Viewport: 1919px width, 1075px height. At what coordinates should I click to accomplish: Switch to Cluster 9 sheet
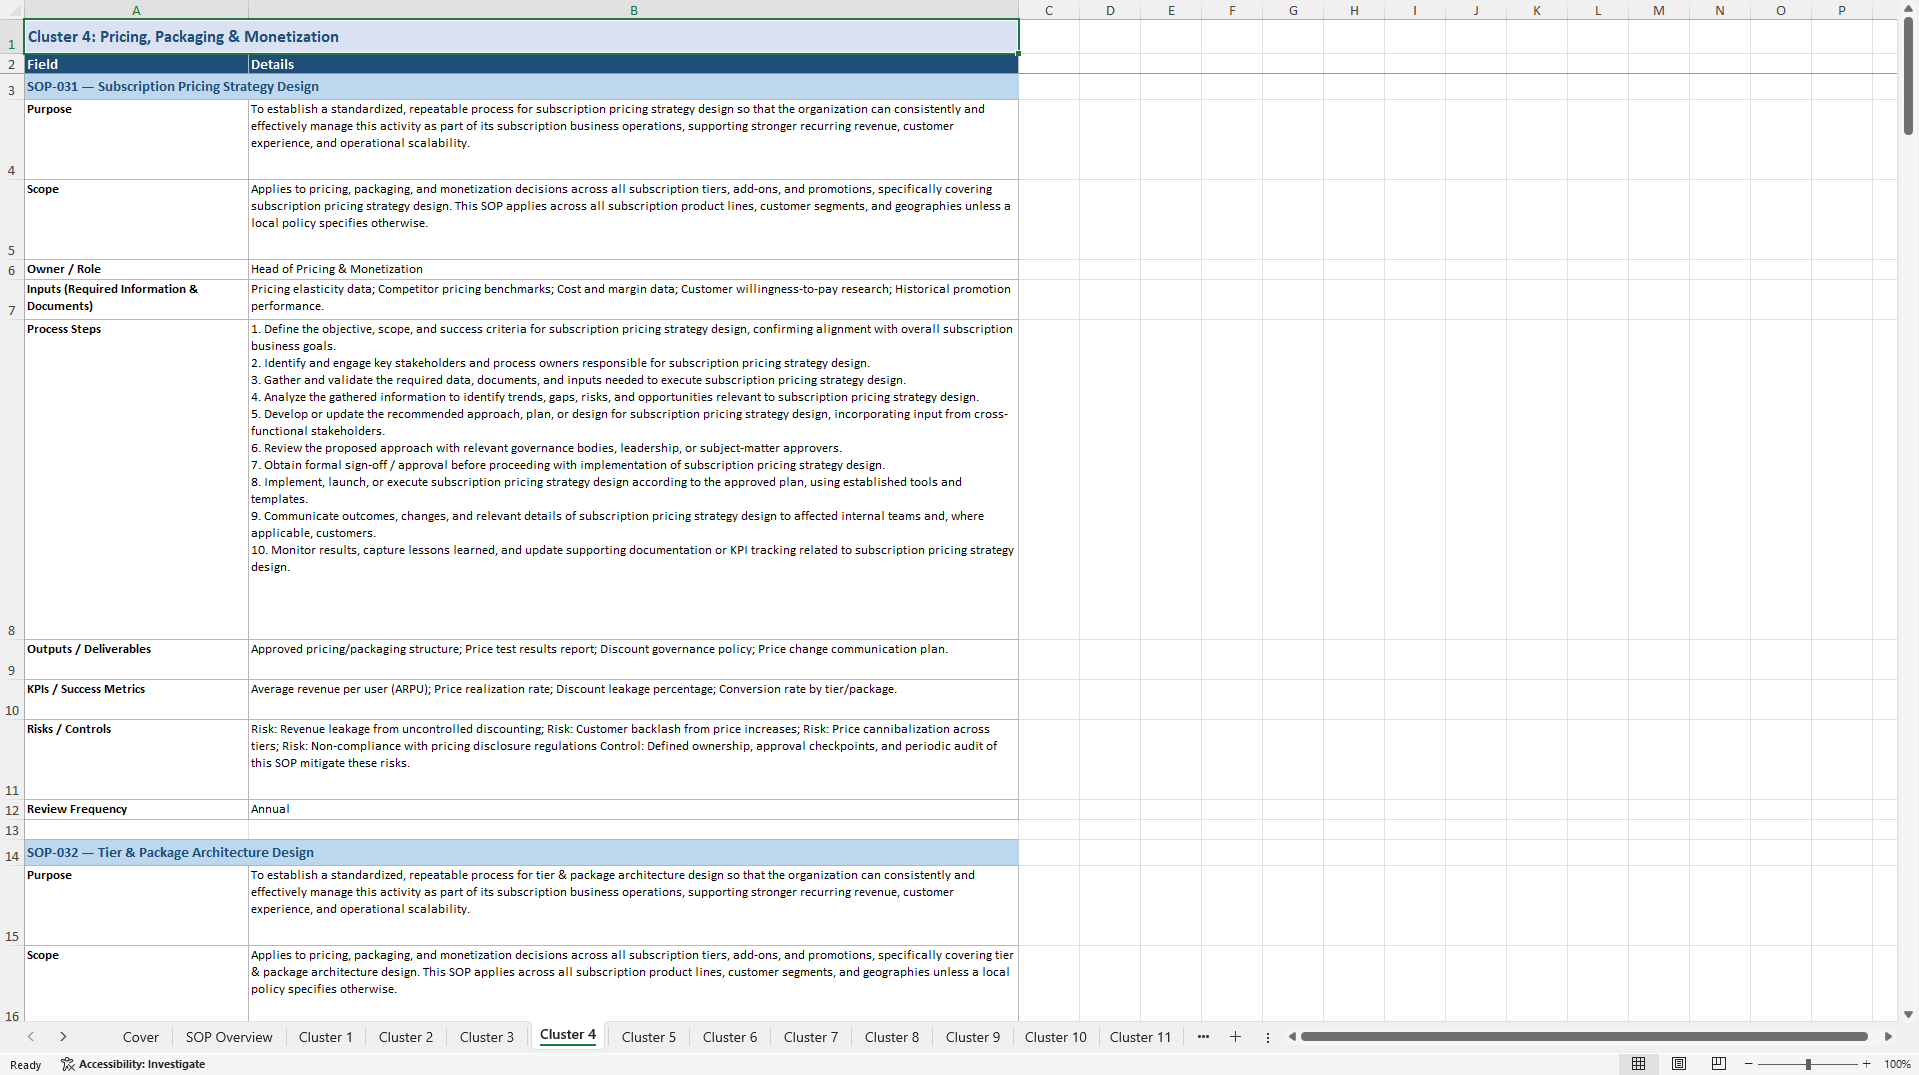(x=973, y=1037)
